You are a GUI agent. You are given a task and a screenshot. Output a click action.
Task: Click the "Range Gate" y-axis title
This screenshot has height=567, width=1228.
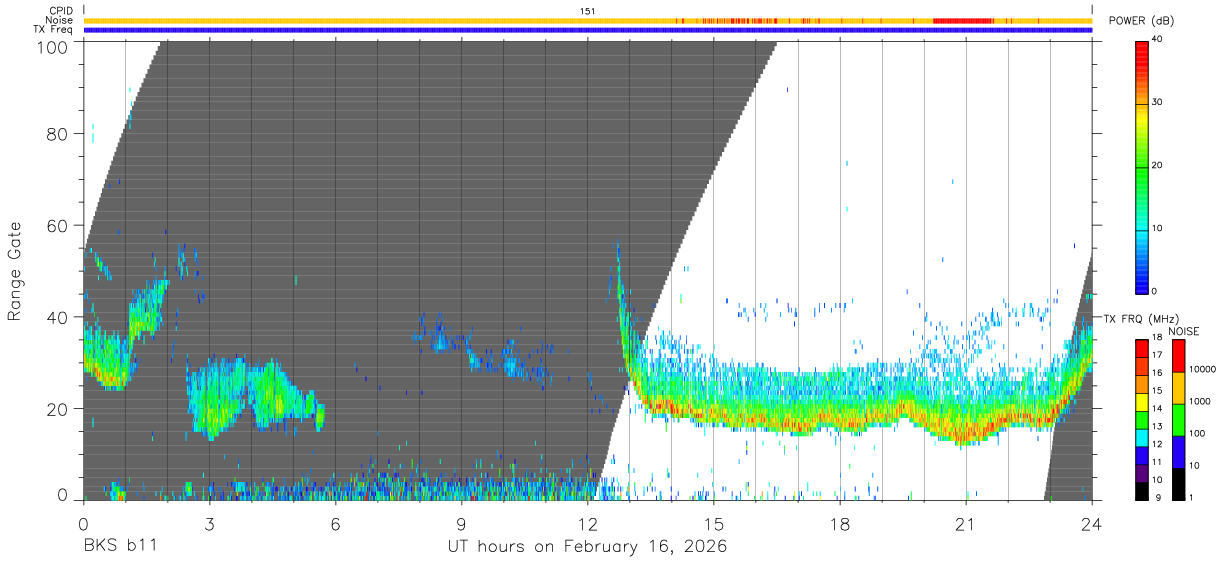point(15,271)
